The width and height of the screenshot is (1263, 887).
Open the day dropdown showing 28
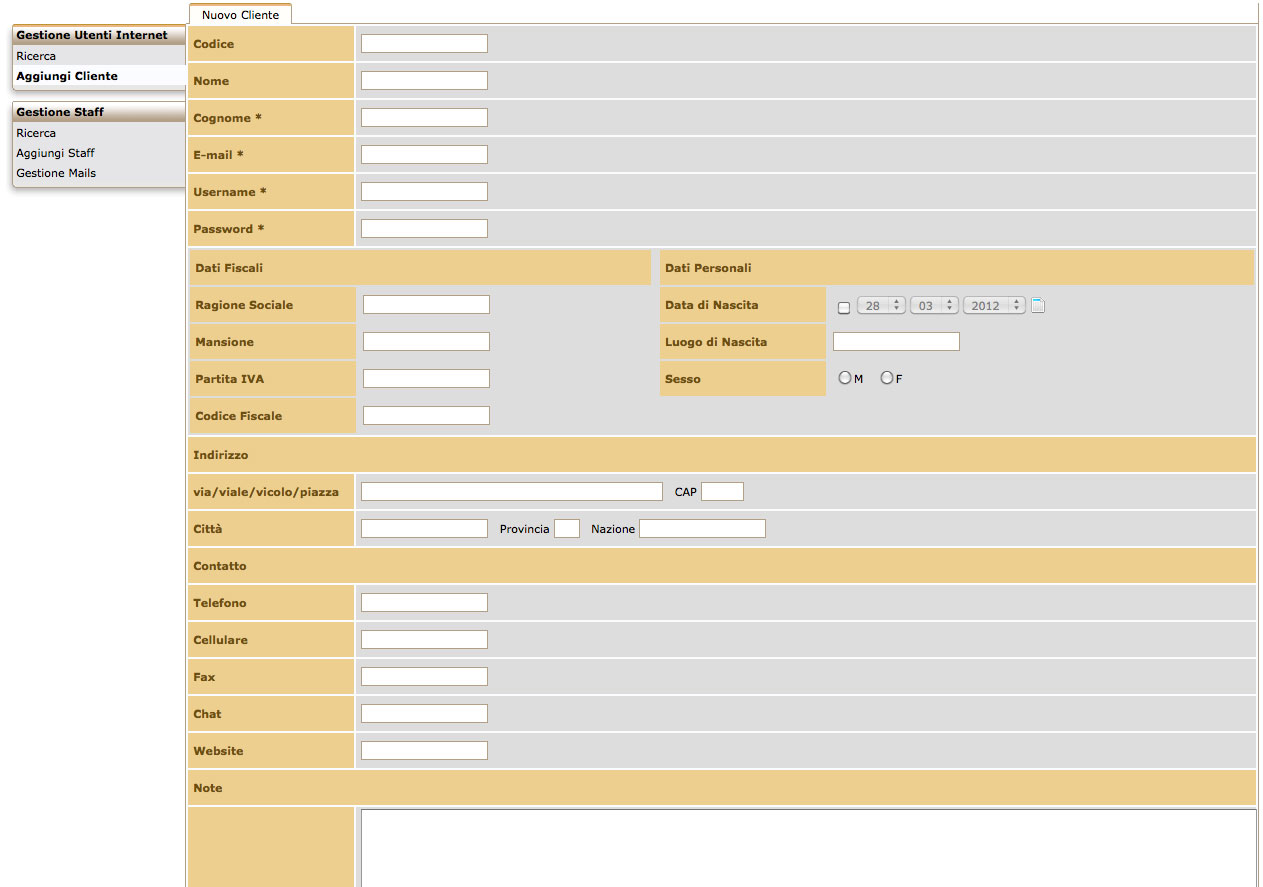pyautogui.click(x=881, y=306)
